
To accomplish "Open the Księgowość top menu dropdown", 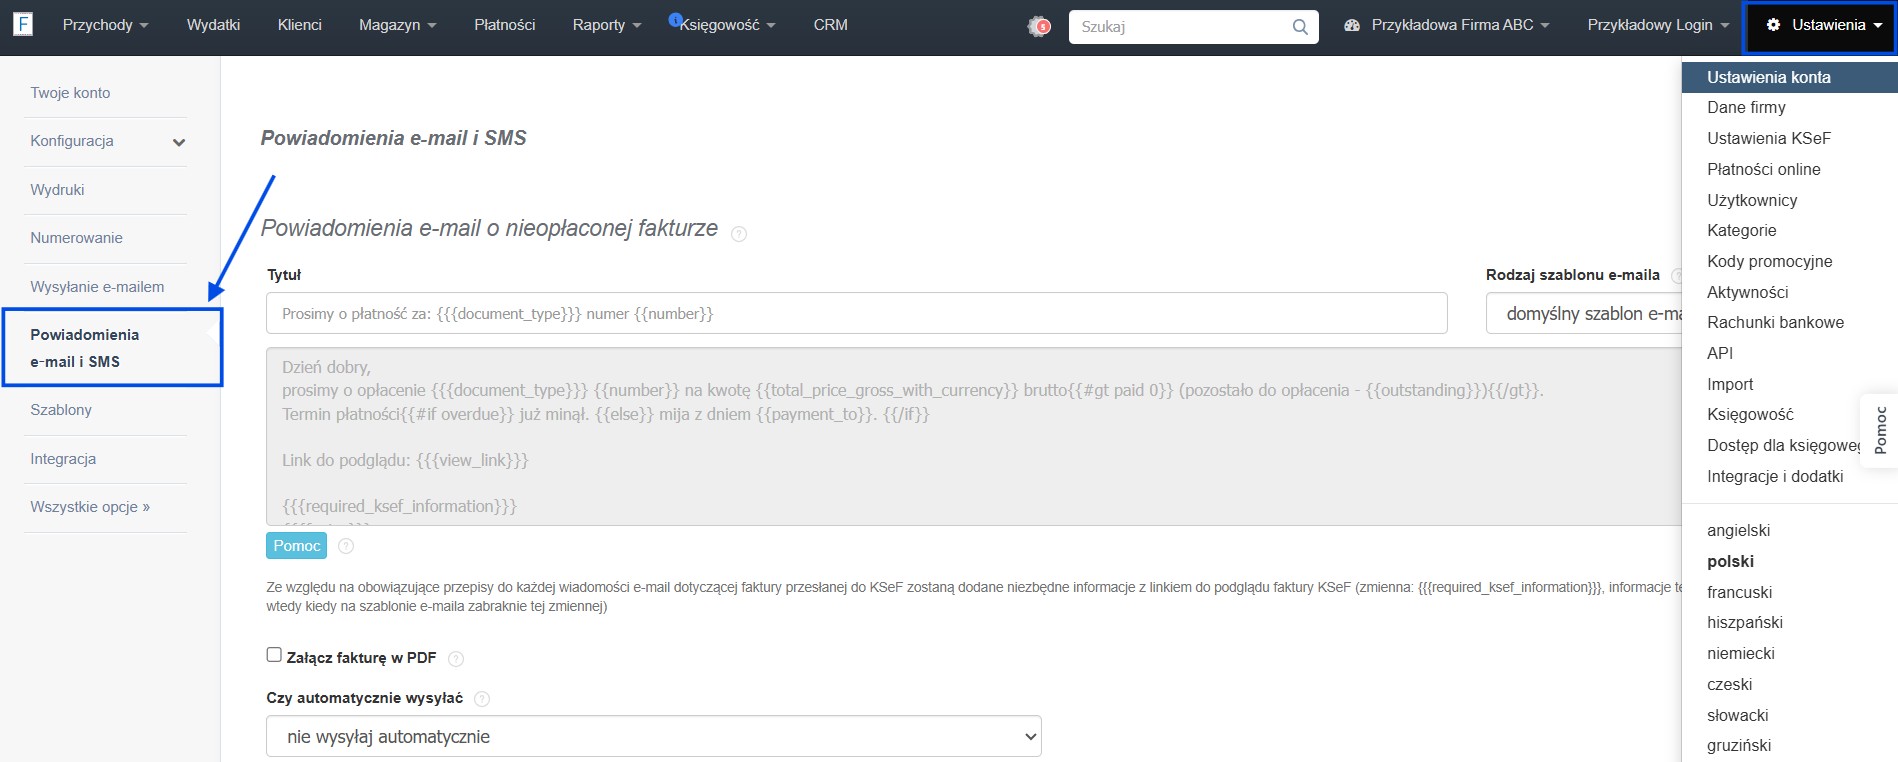I will (x=727, y=25).
